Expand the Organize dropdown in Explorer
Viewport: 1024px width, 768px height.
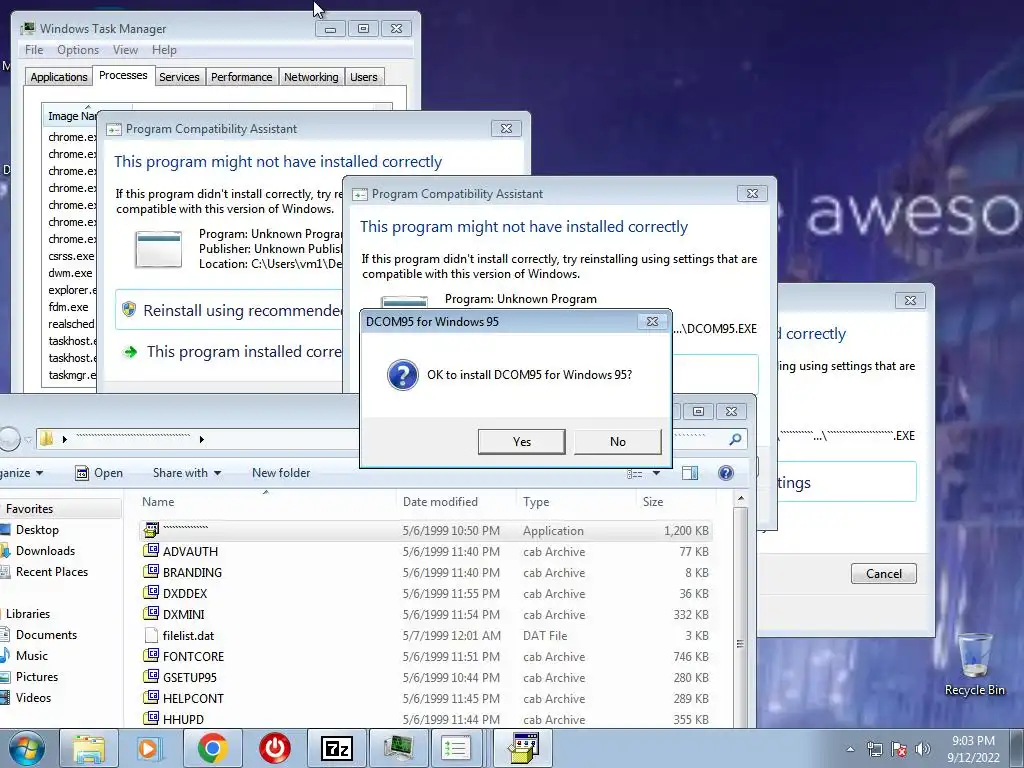click(21, 473)
